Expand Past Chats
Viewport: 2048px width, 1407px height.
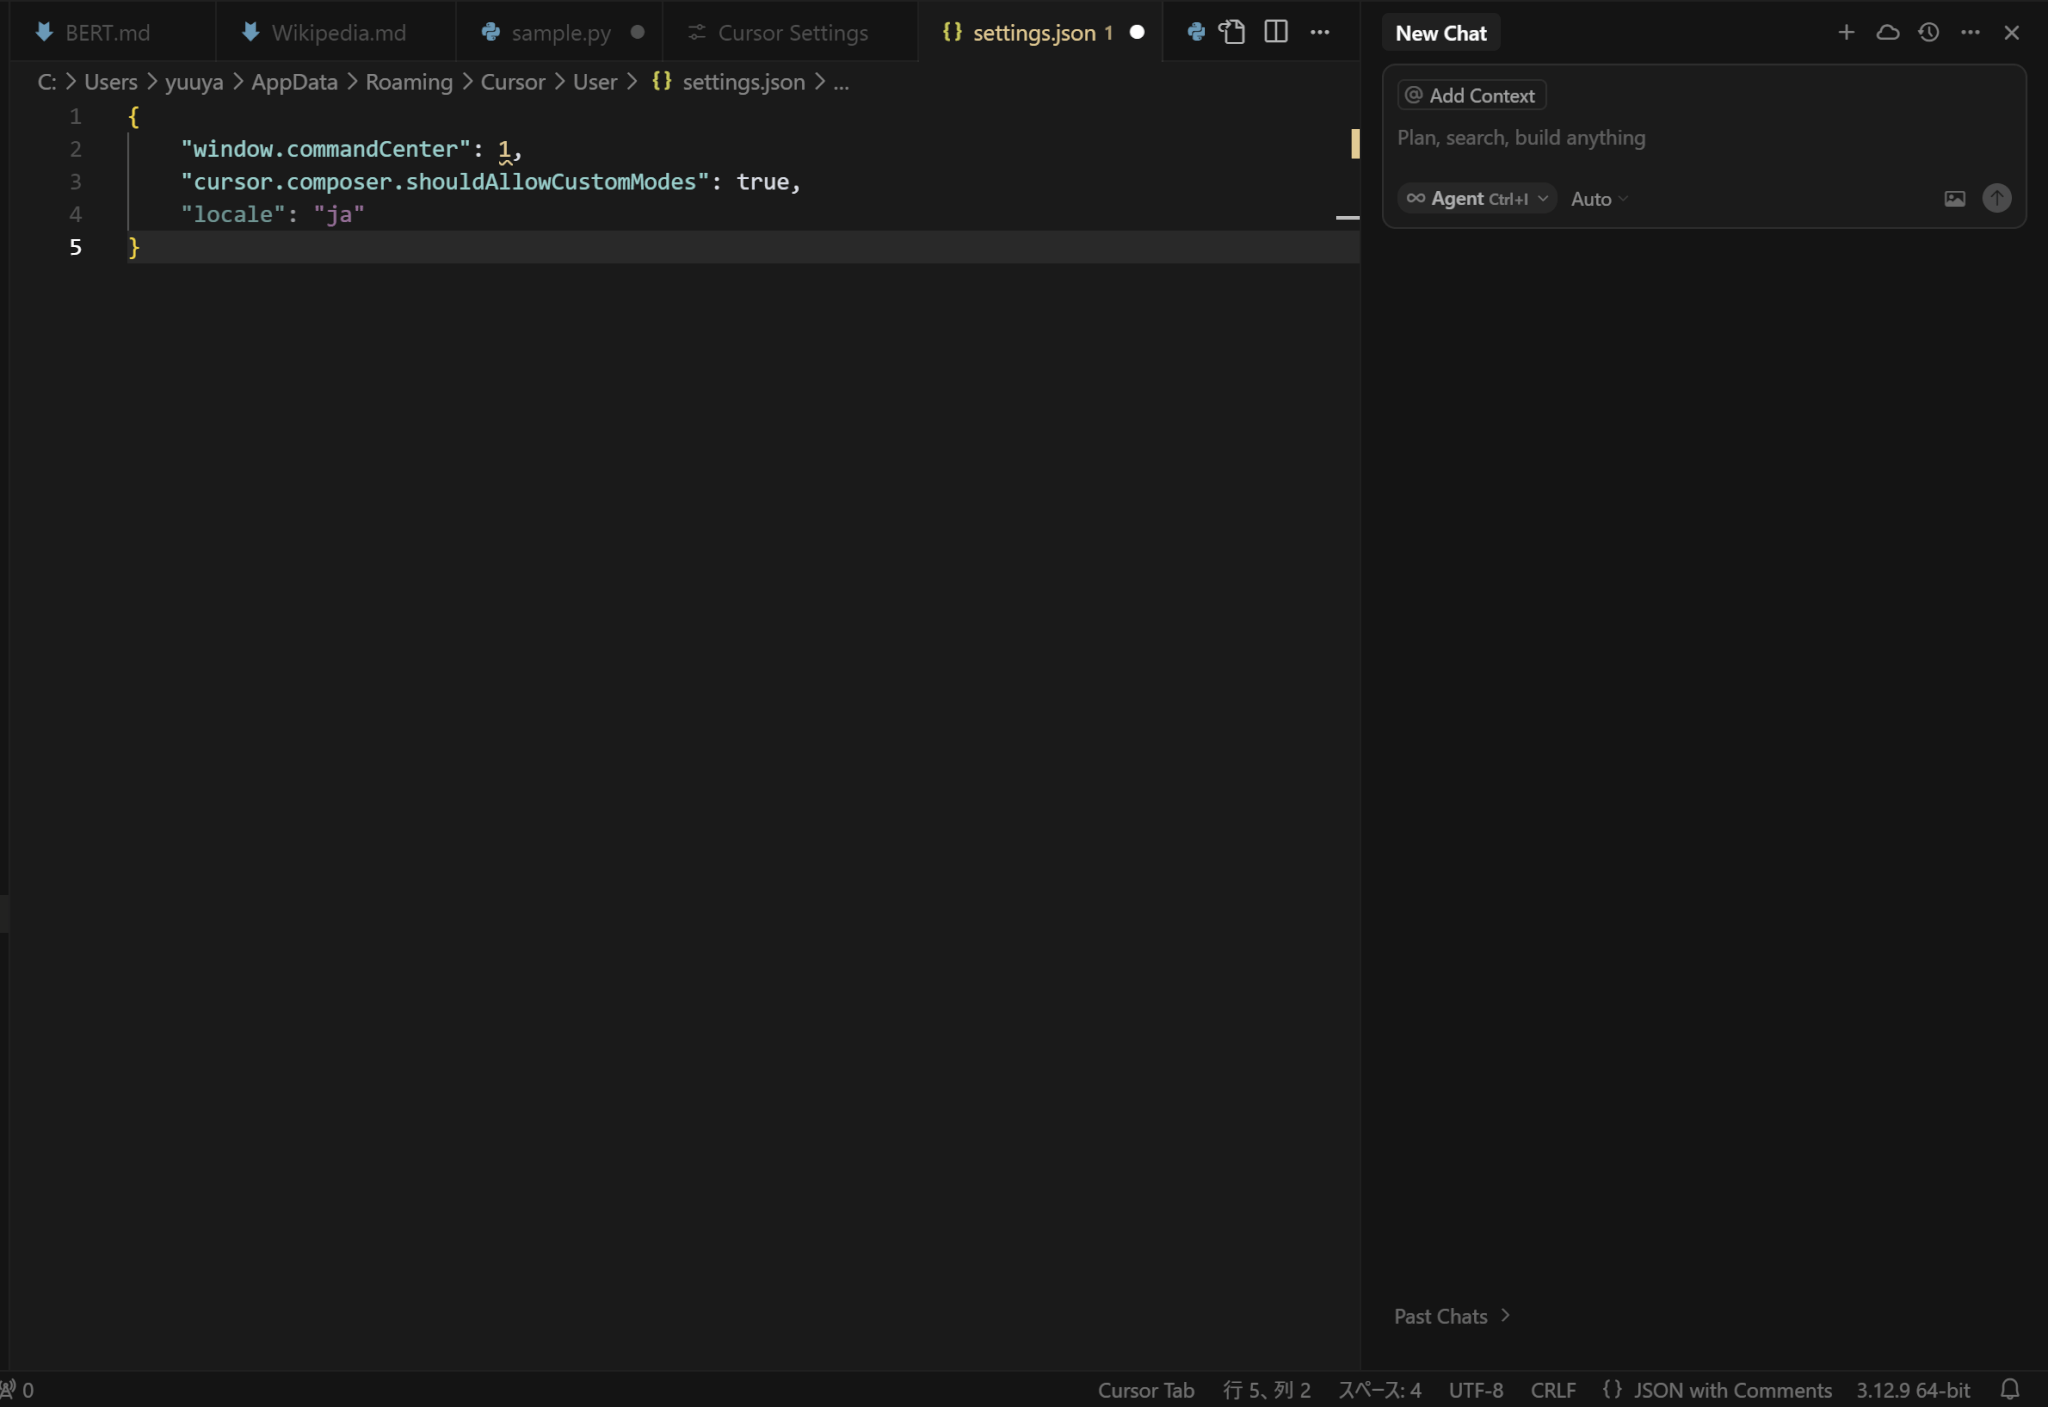pyautogui.click(x=1452, y=1316)
